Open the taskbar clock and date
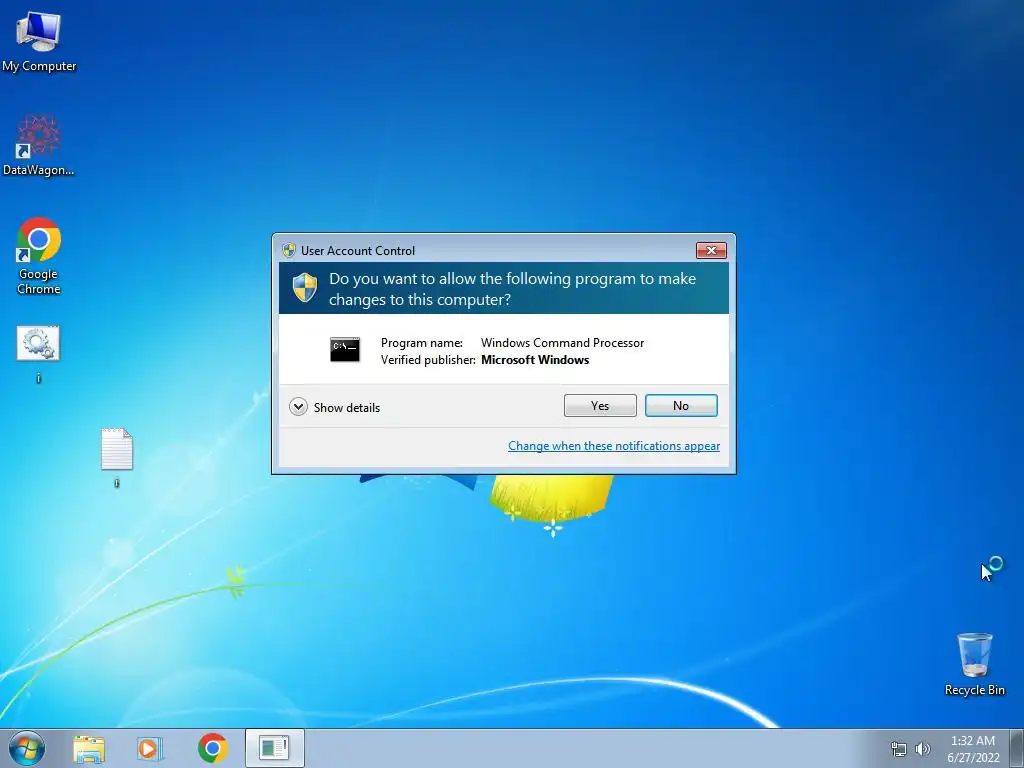Screen dimensions: 1024x768 (973, 749)
